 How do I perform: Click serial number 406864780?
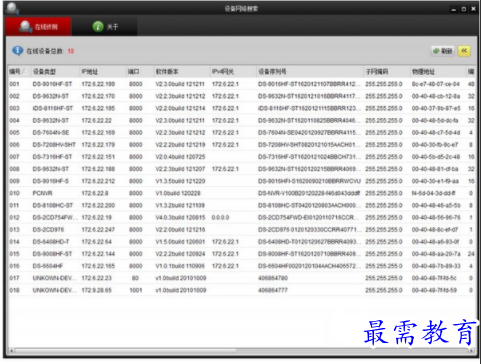[273, 278]
